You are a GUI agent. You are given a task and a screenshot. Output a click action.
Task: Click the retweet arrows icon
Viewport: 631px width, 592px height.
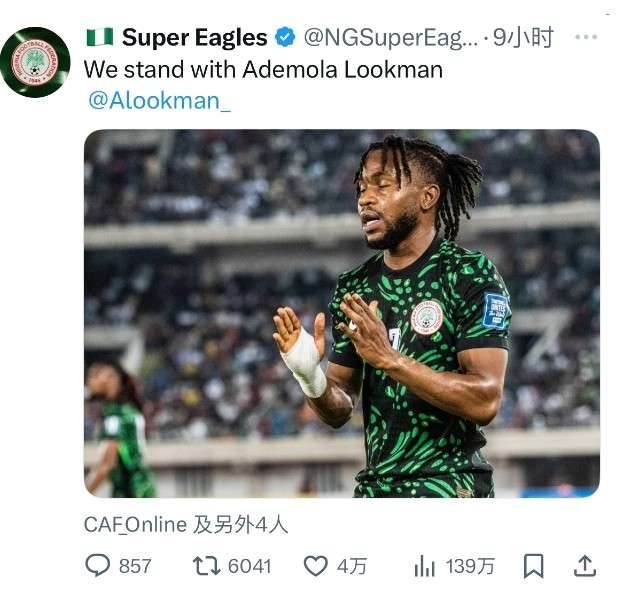pos(206,565)
